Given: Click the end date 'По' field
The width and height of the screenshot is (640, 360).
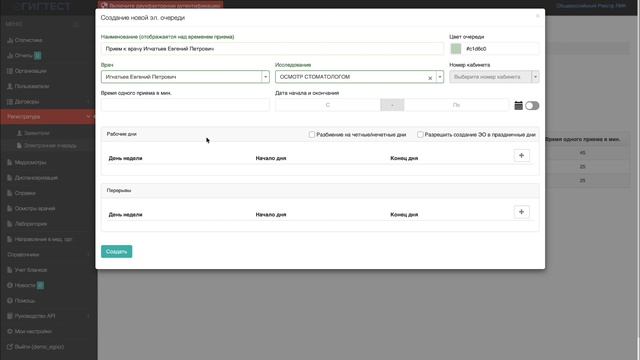Looking at the screenshot, I should 456,105.
